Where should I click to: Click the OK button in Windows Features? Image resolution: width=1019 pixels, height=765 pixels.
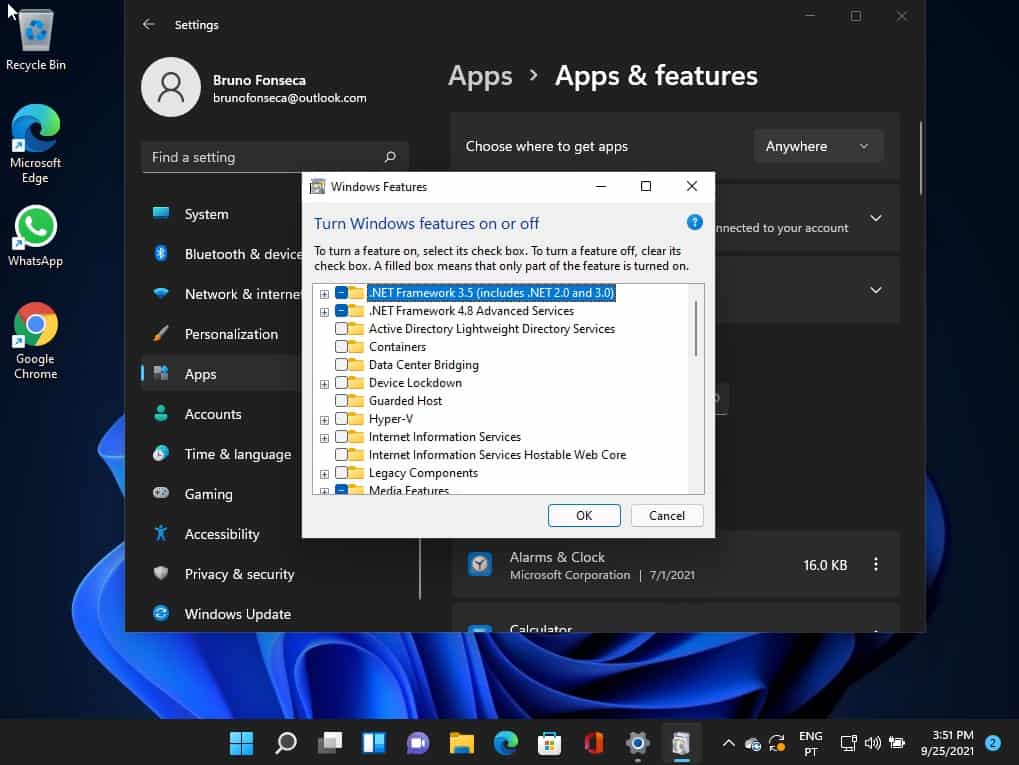pyautogui.click(x=584, y=515)
